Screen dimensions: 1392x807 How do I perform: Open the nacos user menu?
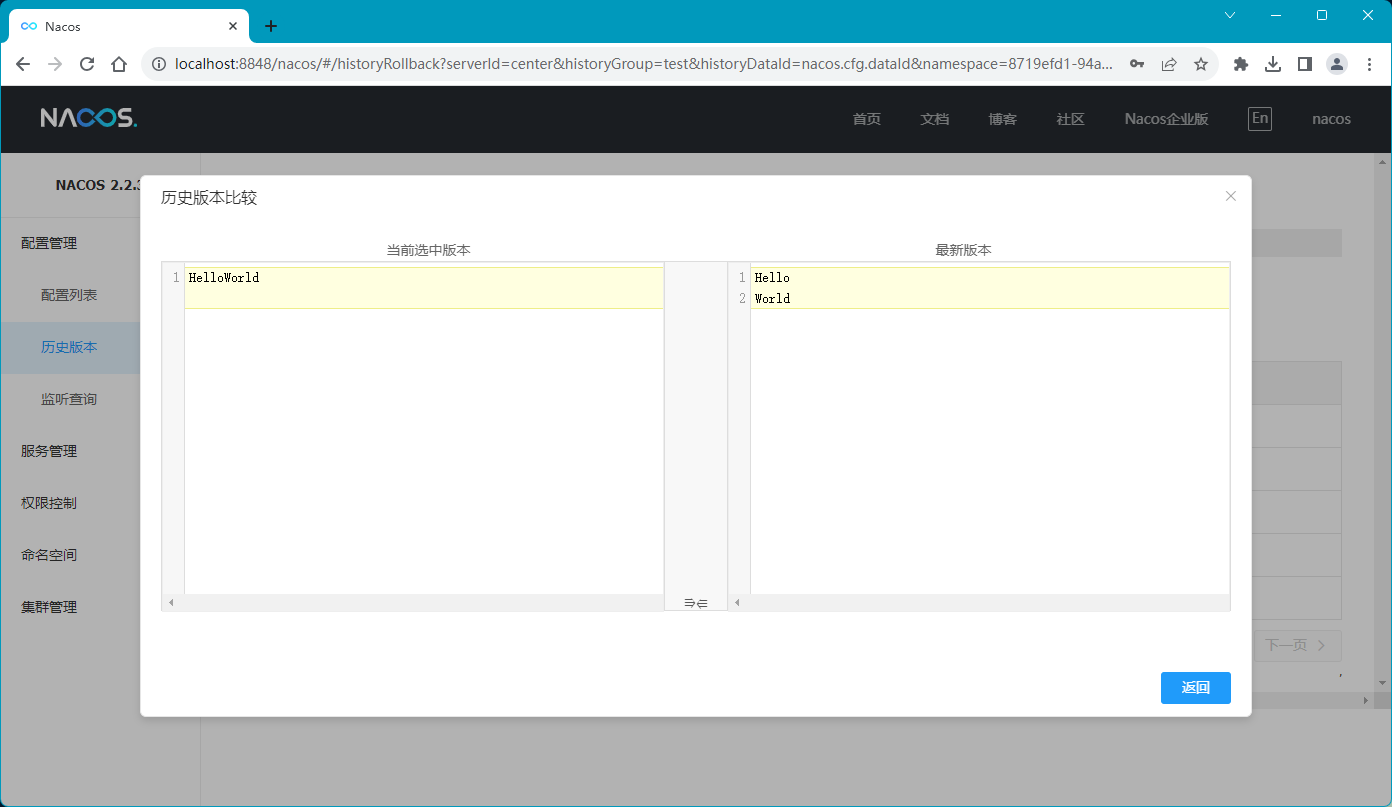coord(1331,119)
